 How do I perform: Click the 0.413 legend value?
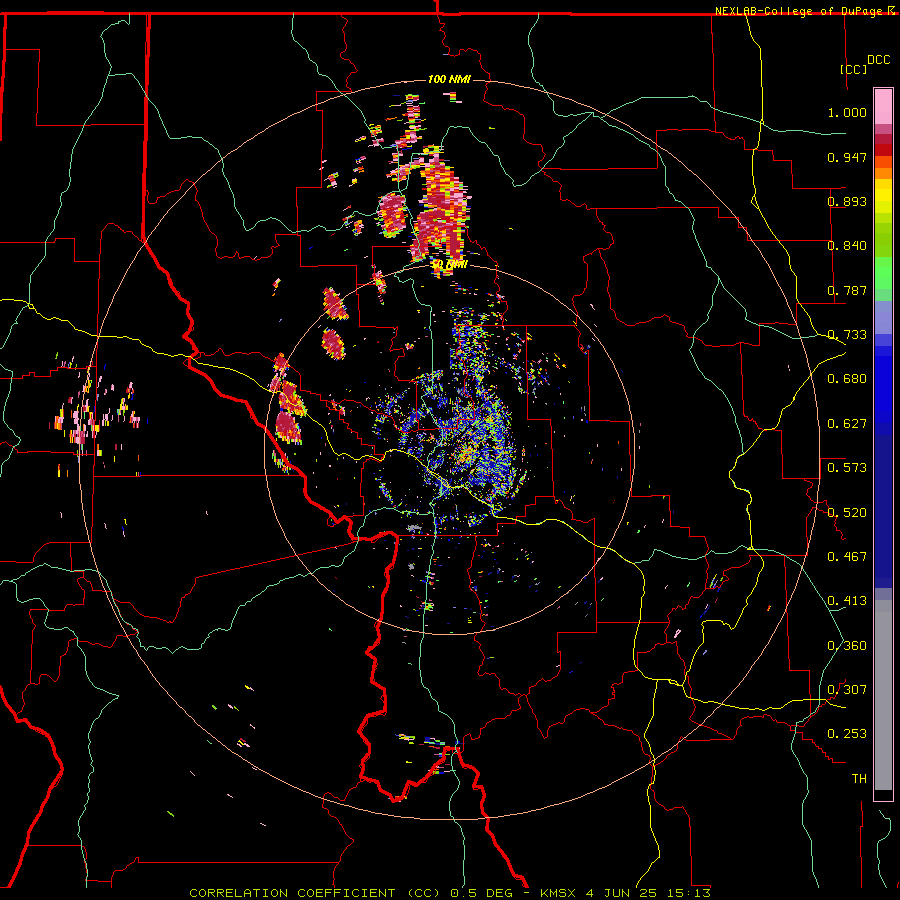847,601
